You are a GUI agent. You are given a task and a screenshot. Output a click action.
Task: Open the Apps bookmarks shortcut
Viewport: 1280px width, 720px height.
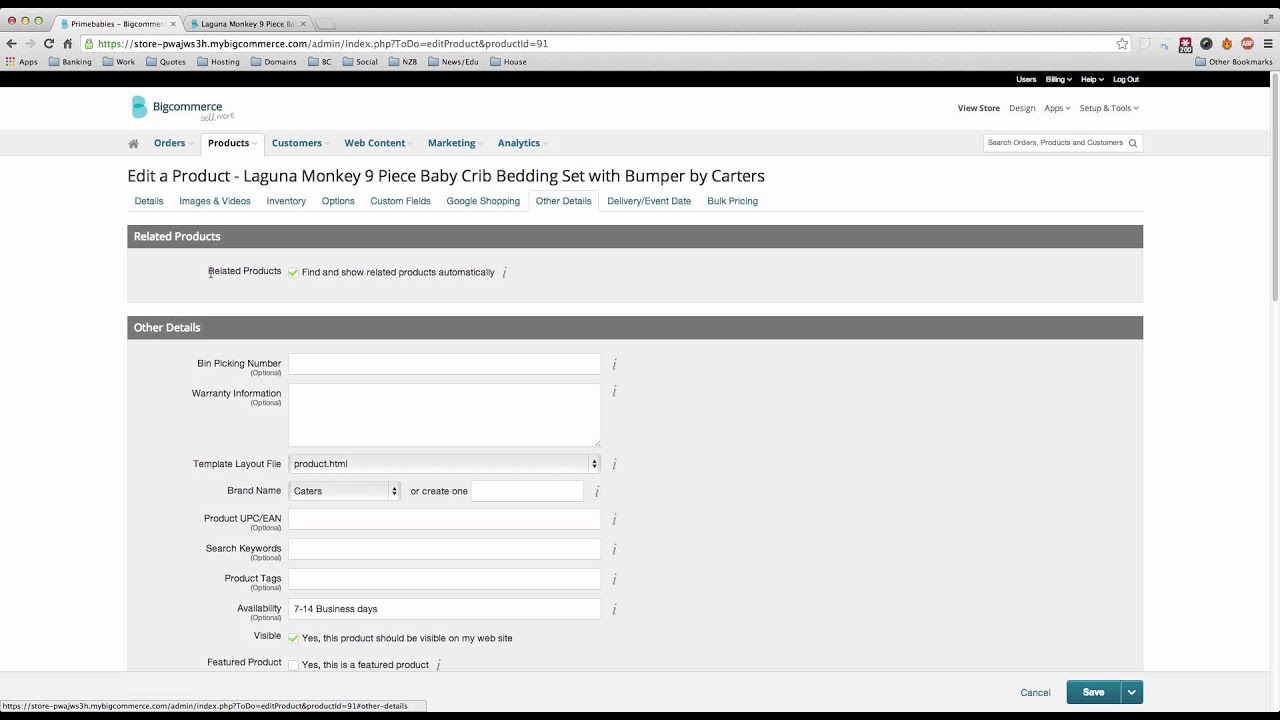21,62
